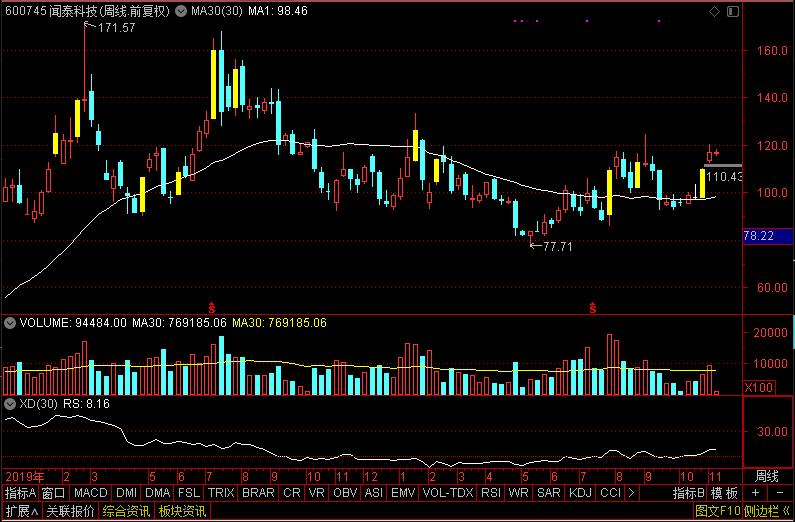Switch to the DMI indicator
795x522 pixels.
point(126,493)
